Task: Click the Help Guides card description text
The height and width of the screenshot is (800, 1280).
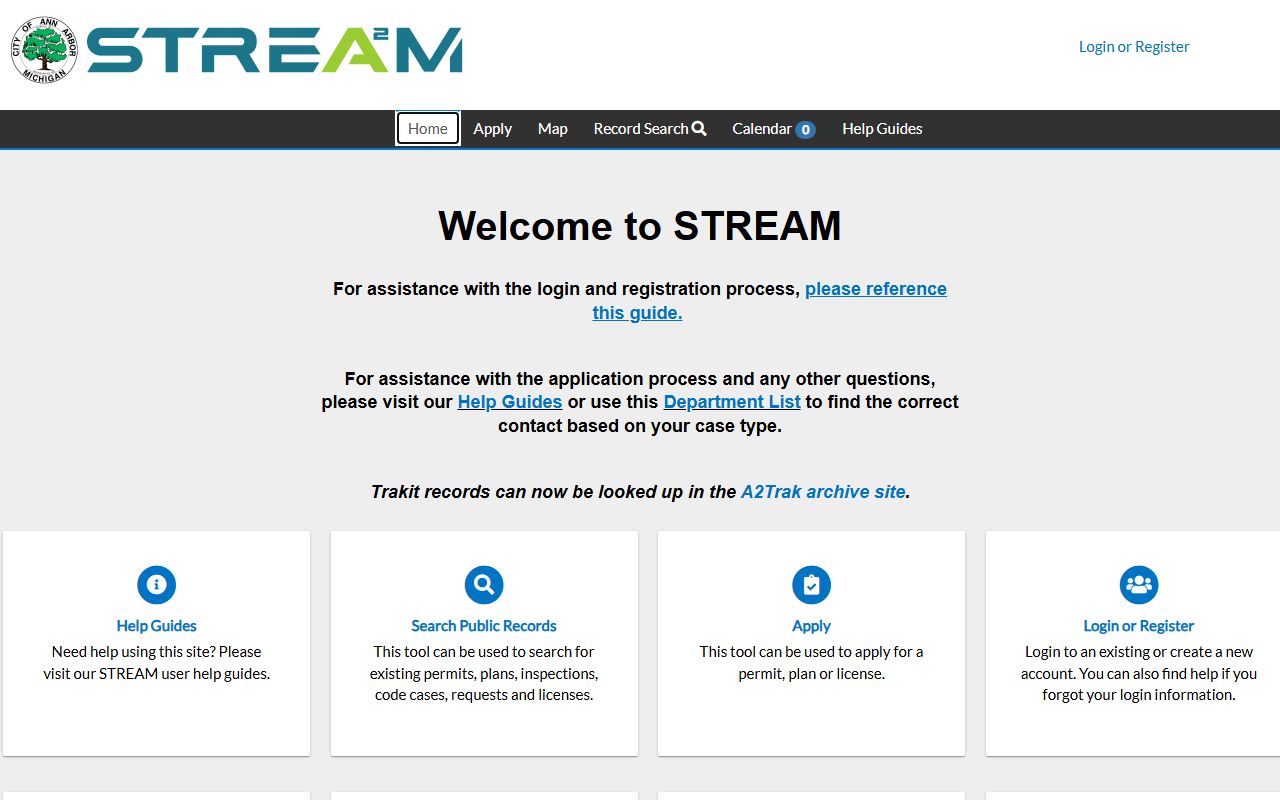Action: click(156, 662)
